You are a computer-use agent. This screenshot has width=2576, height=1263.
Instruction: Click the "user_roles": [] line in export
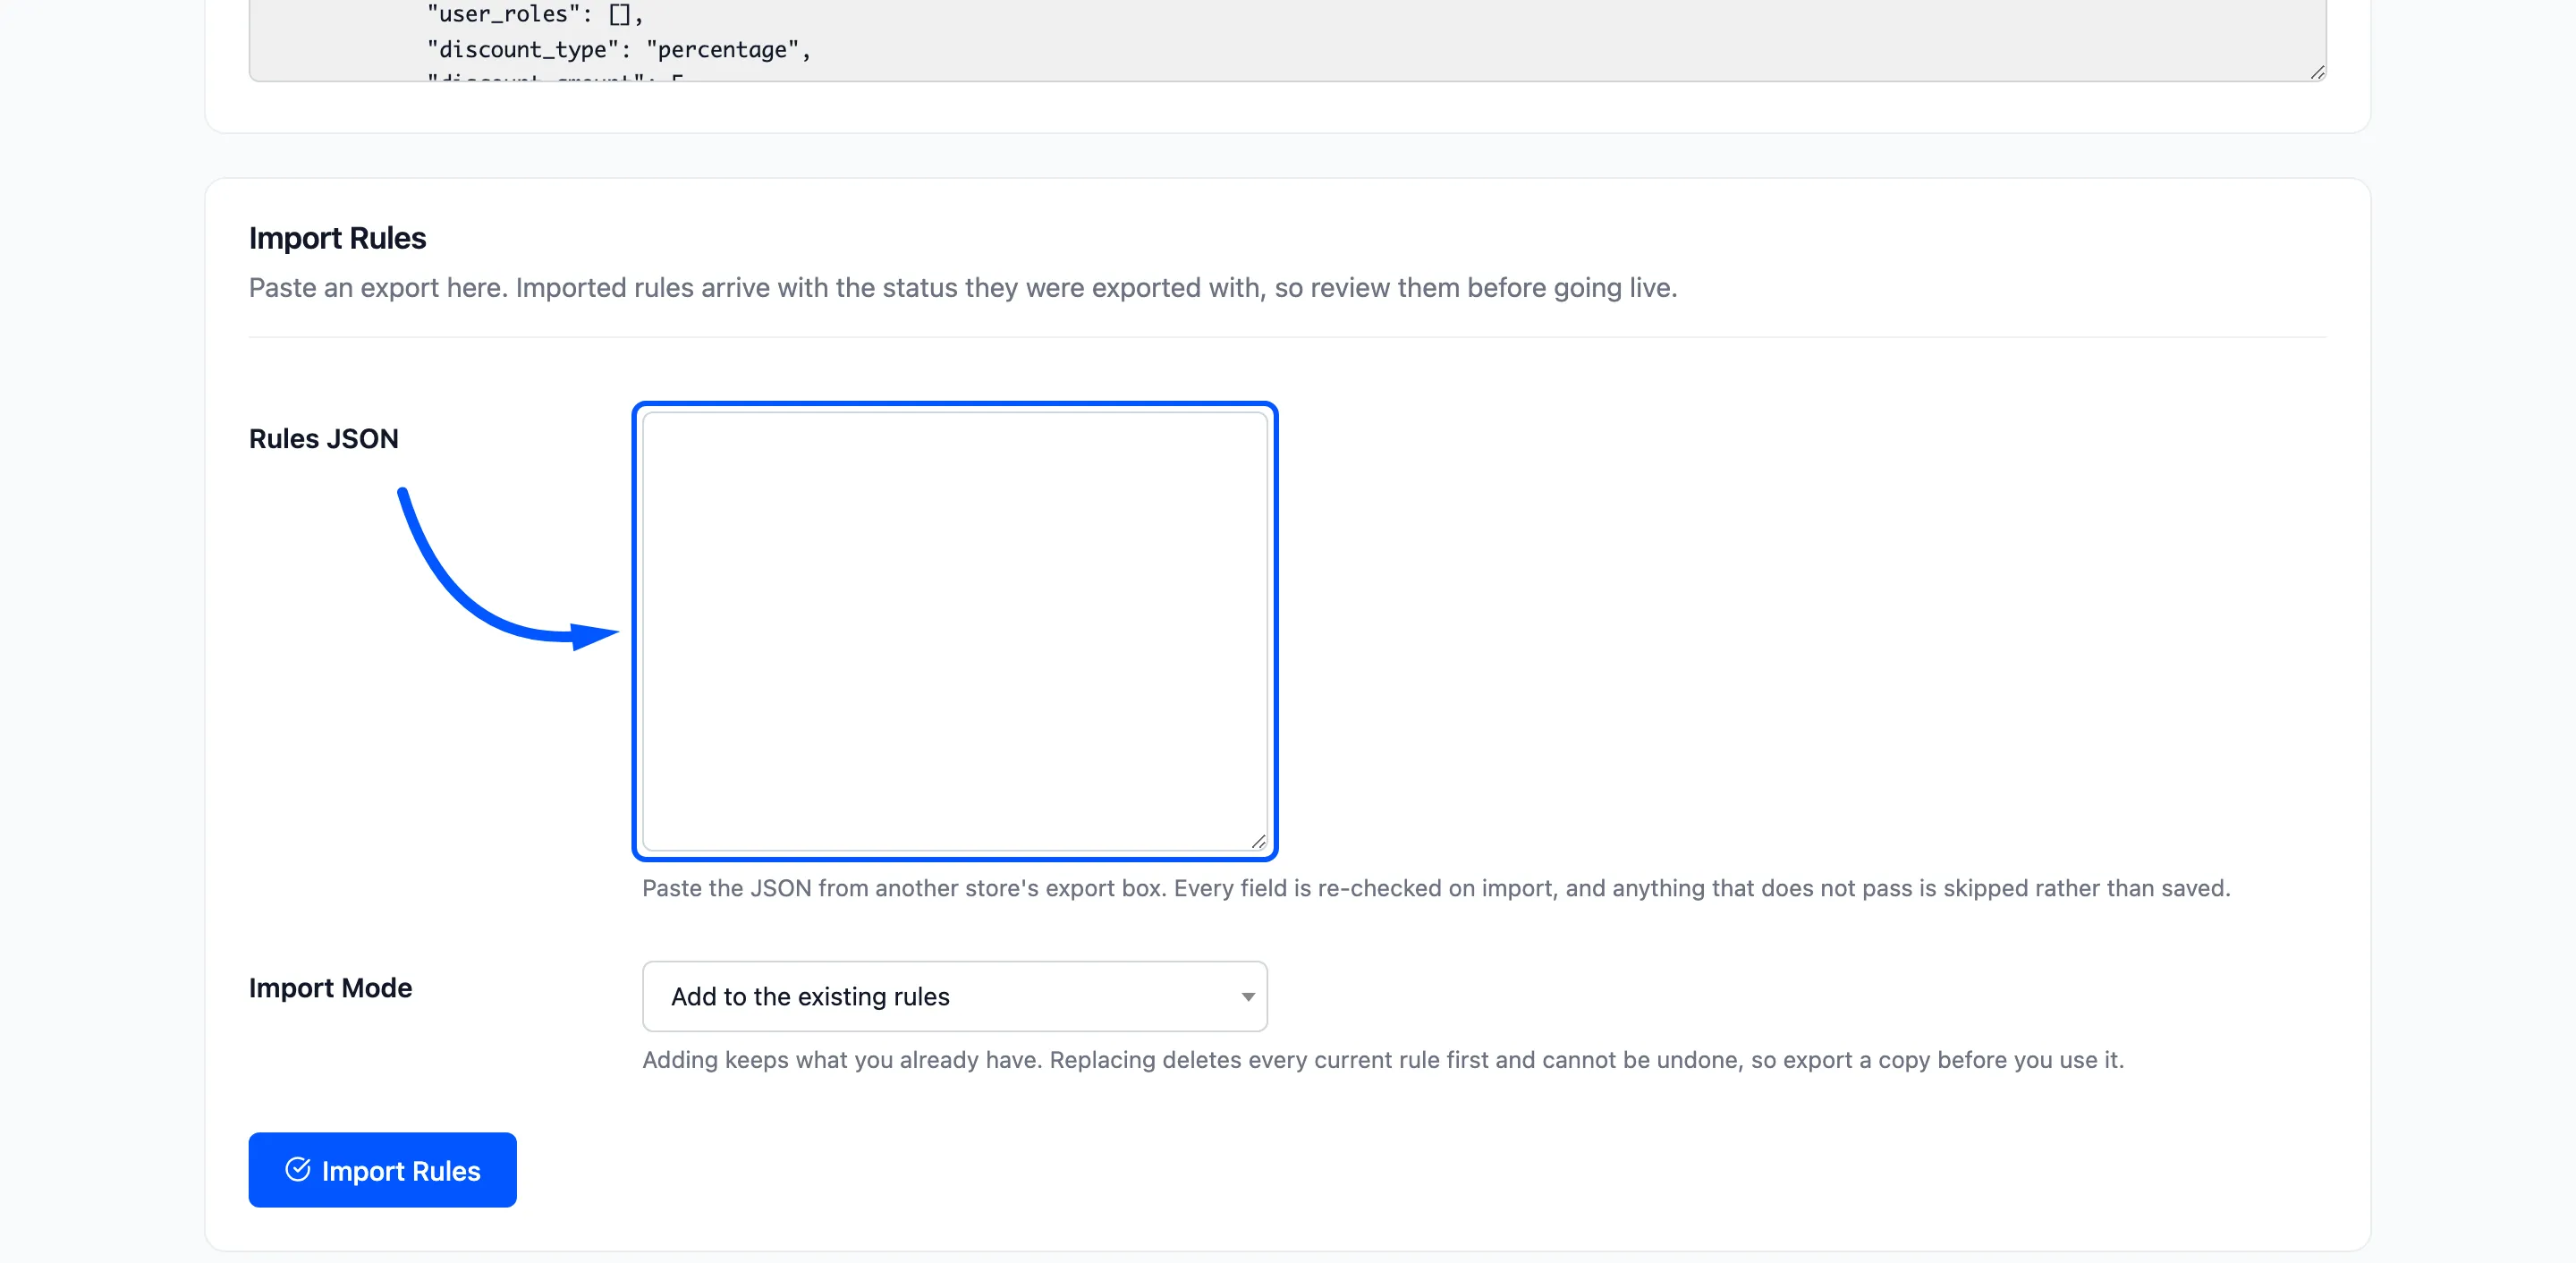click(534, 14)
